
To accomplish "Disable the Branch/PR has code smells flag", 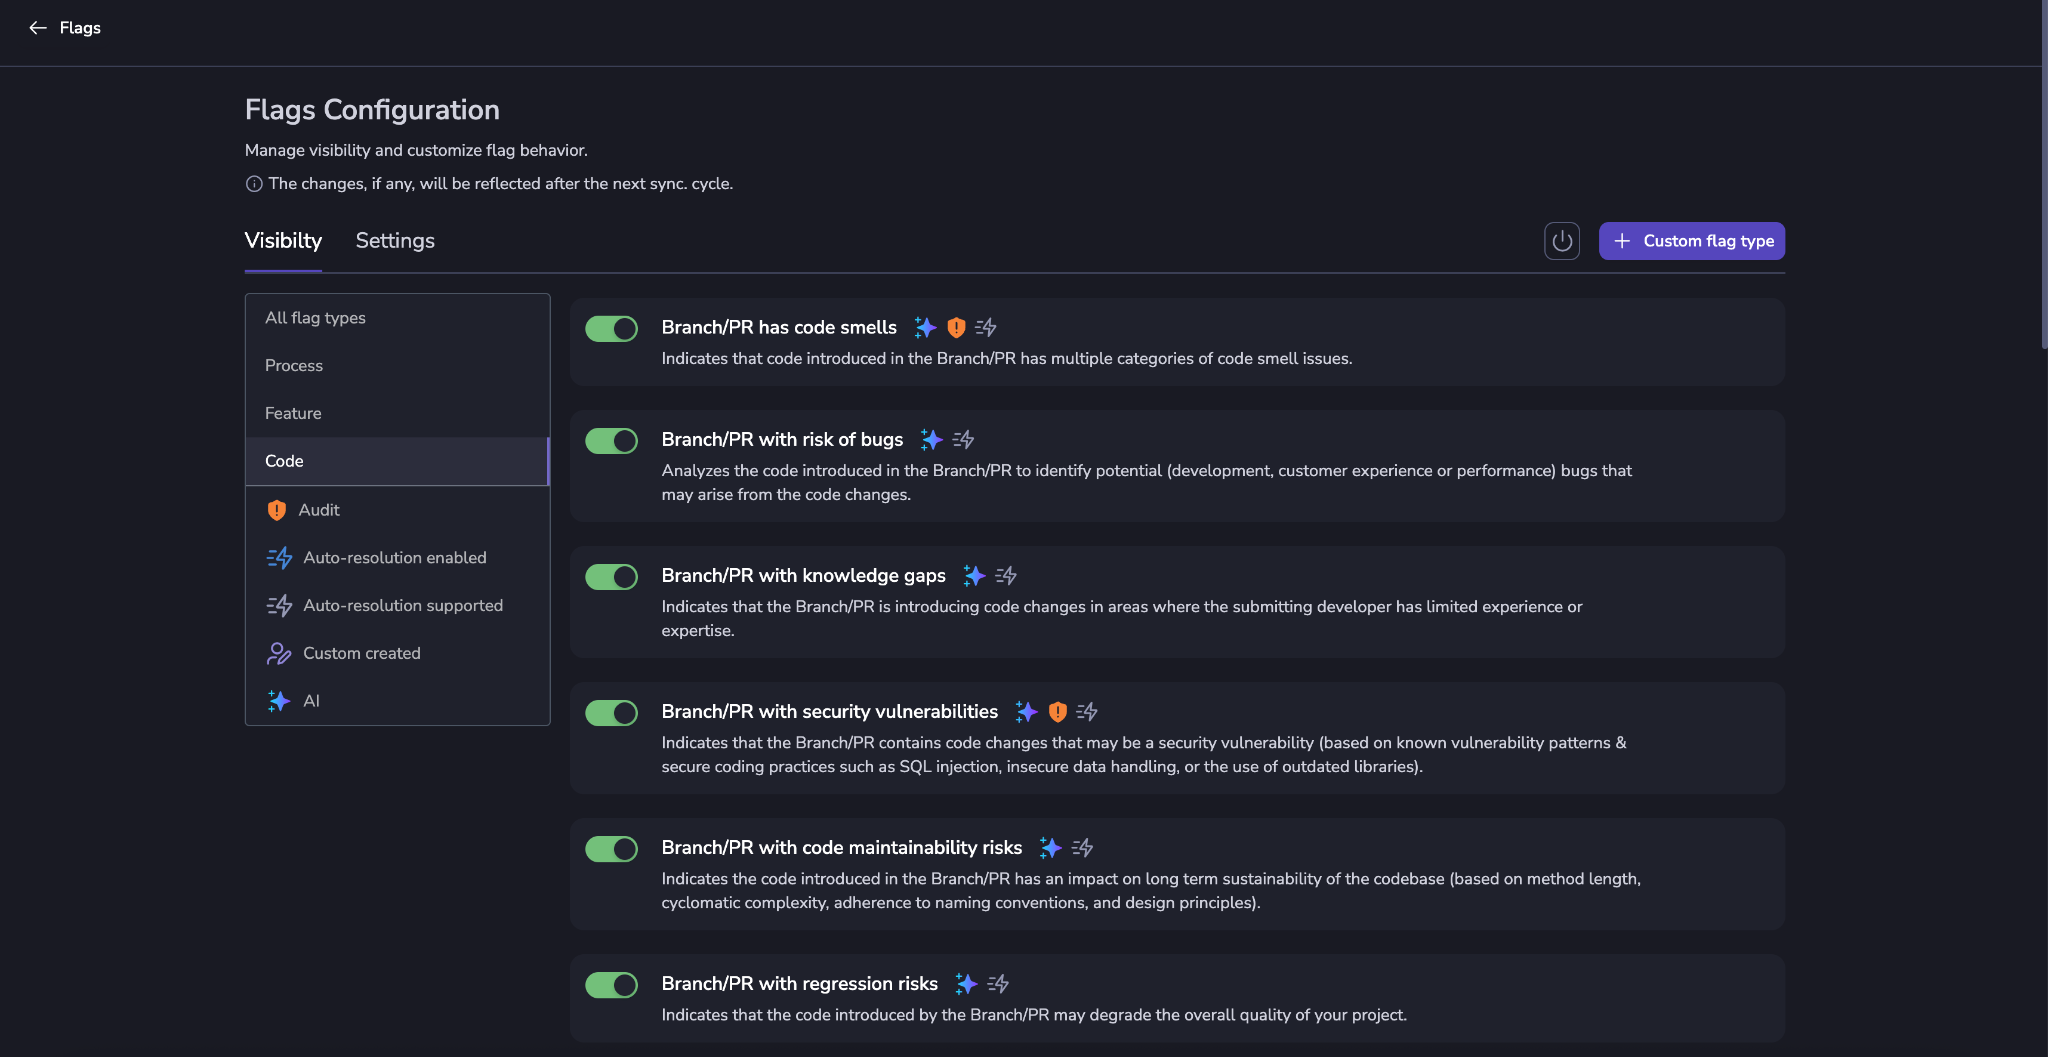I will [x=611, y=329].
